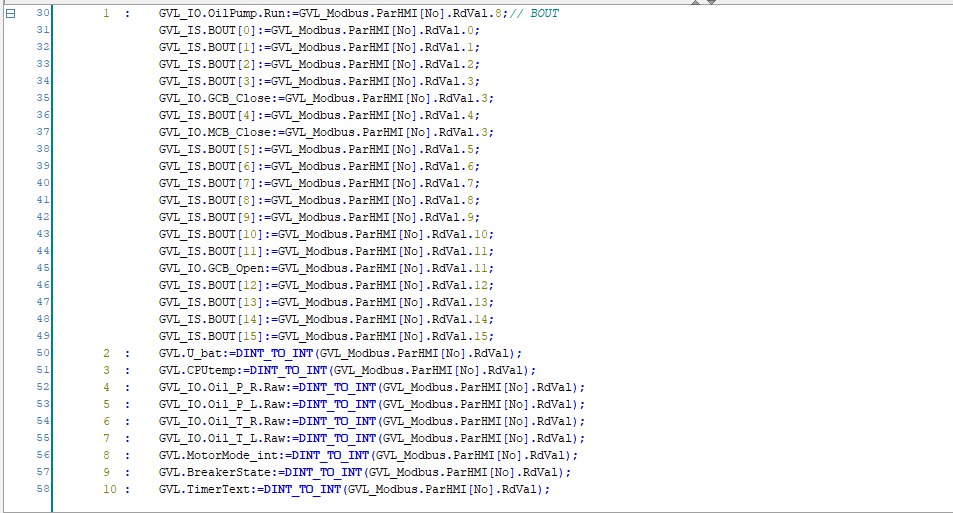The image size is (953, 513).
Task: Click the GVL_IO.GCB_Open assignment line
Action: (x=326, y=269)
